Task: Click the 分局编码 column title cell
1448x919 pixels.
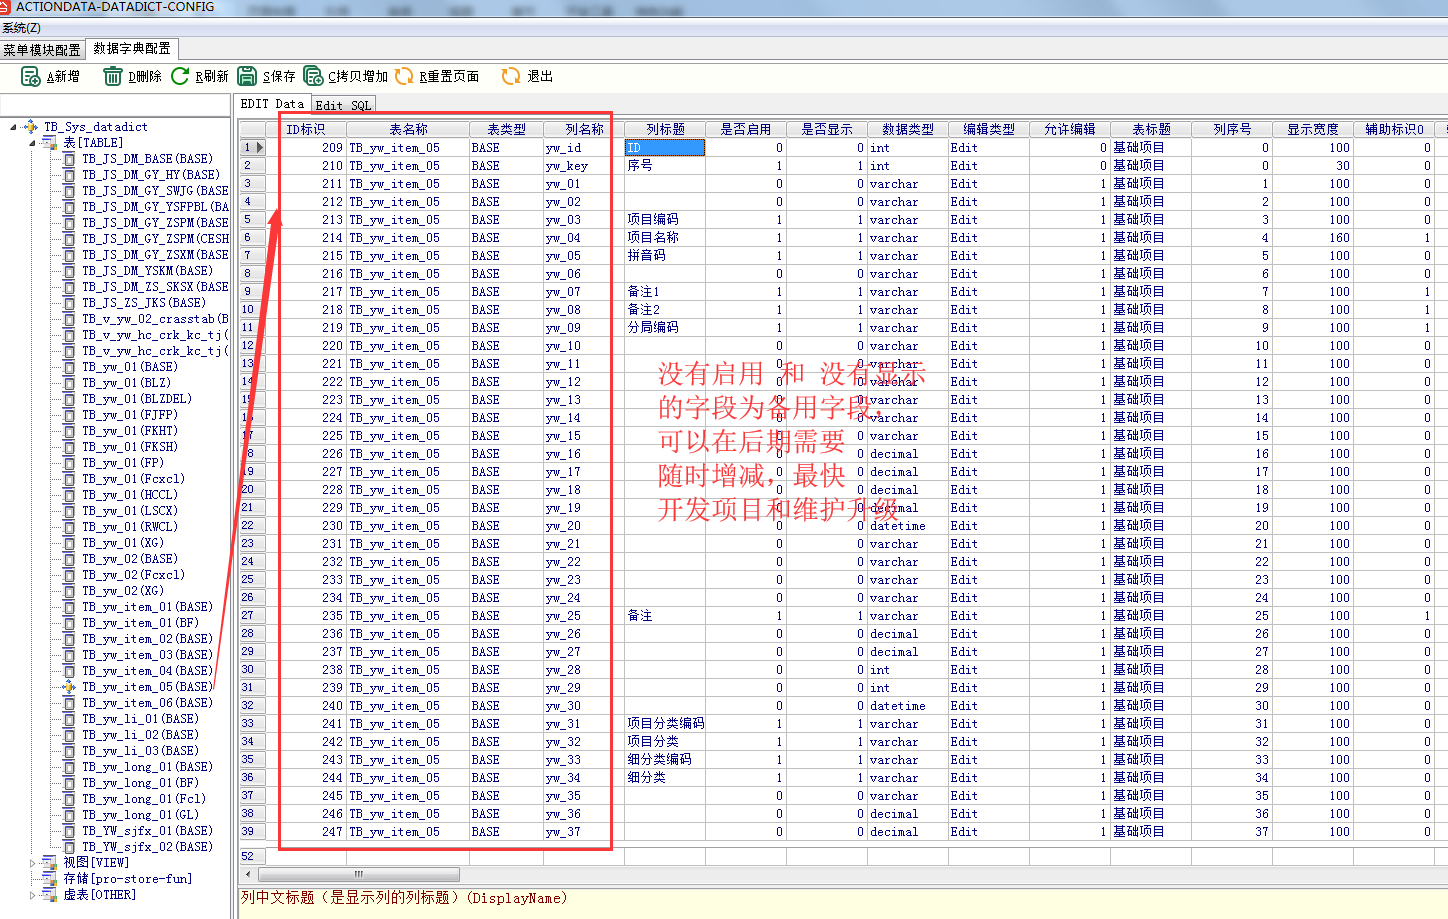Action: pos(665,328)
